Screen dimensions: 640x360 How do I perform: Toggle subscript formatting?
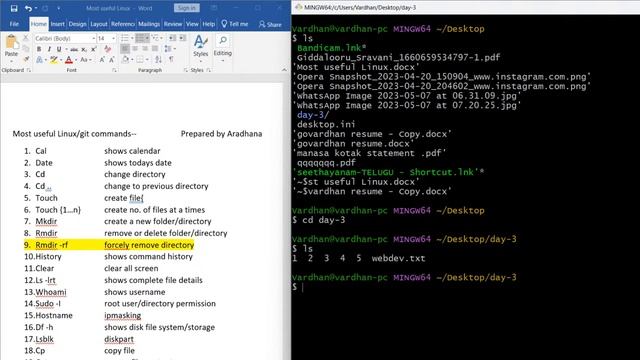pos(84,49)
